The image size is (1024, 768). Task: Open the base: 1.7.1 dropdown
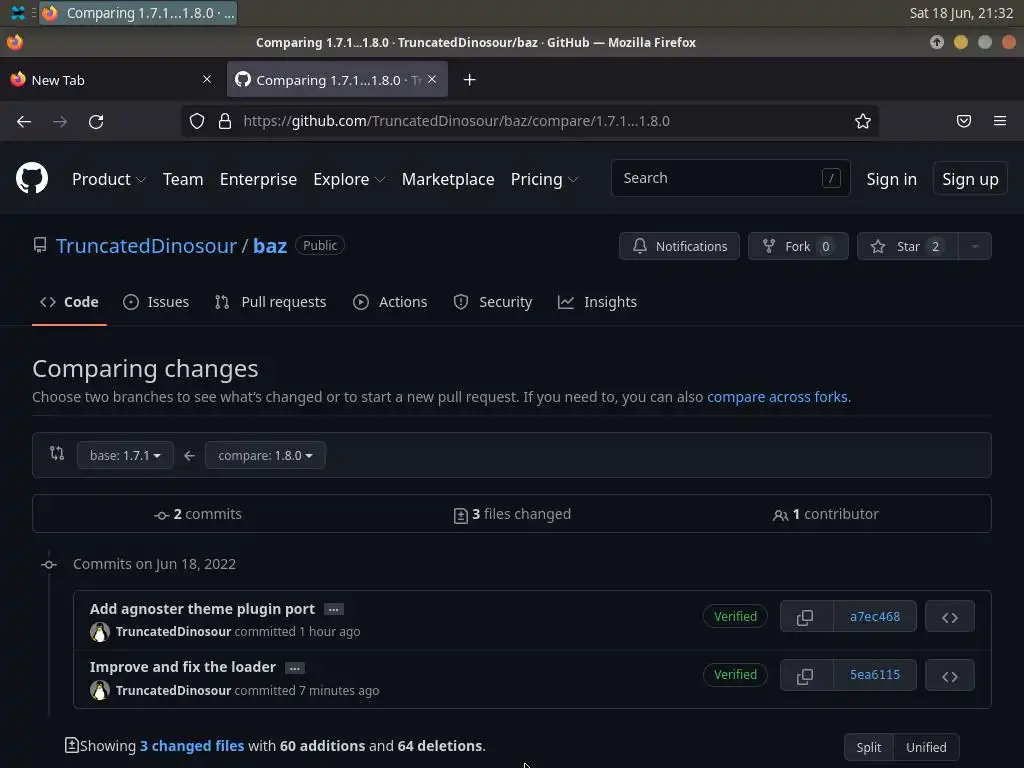click(x=125, y=455)
